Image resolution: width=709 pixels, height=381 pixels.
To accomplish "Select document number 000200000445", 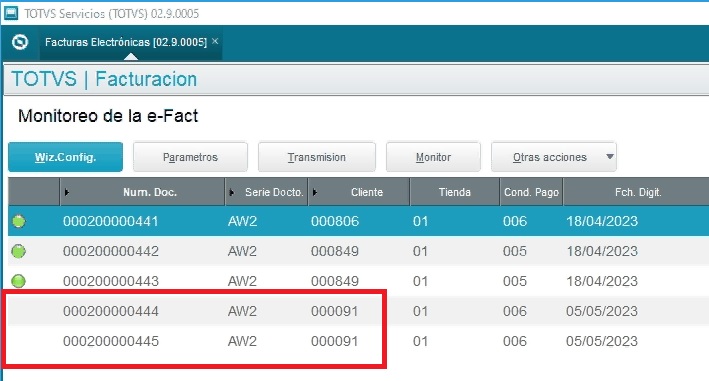I will [111, 341].
